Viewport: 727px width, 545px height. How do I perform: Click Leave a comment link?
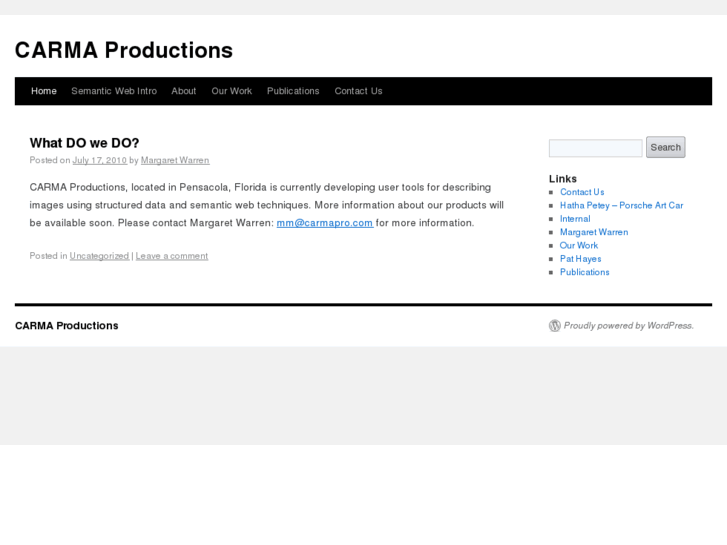click(x=172, y=256)
